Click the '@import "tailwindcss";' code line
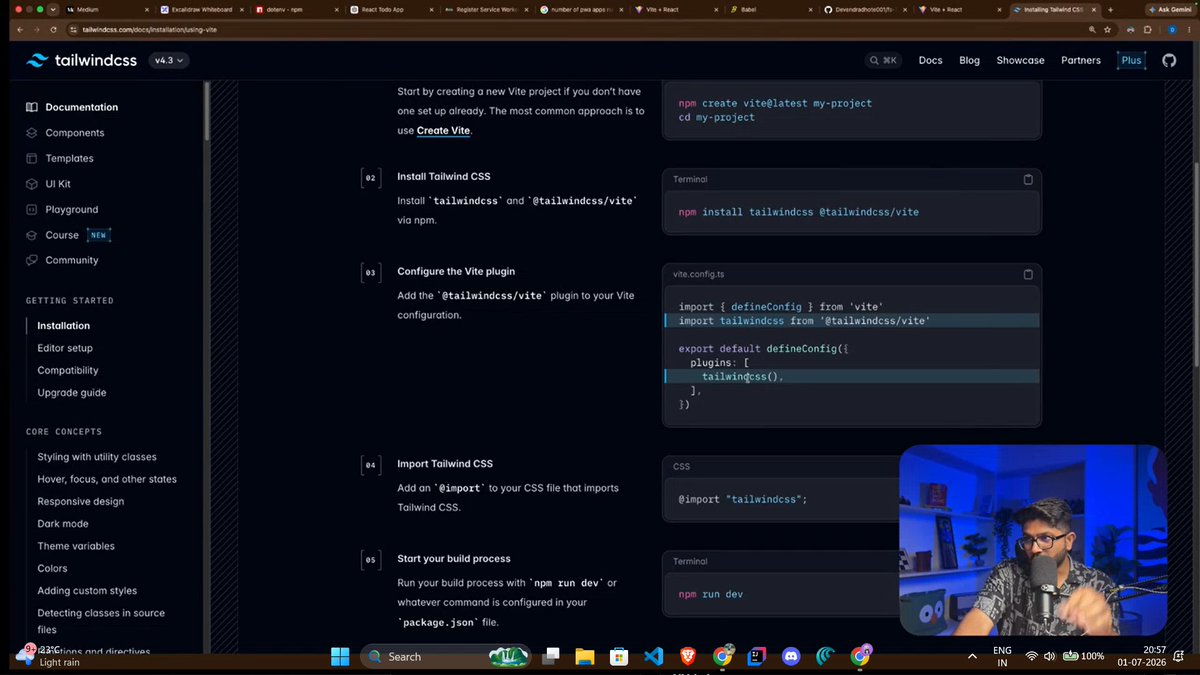Image resolution: width=1200 pixels, height=675 pixels. [743, 499]
